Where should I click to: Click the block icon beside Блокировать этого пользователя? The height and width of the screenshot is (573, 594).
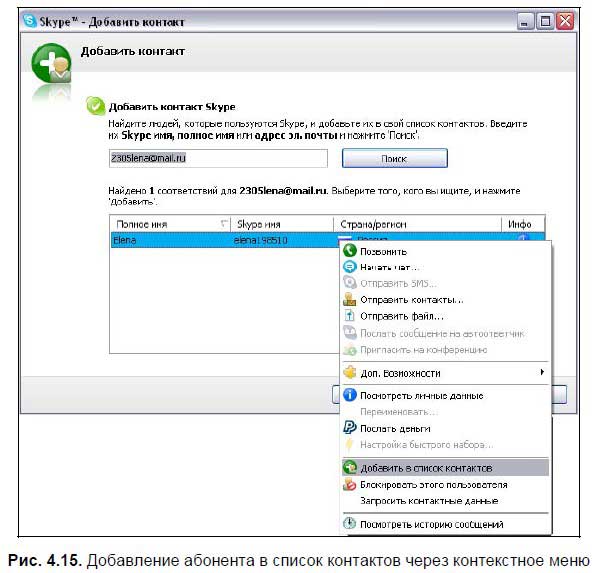point(350,484)
